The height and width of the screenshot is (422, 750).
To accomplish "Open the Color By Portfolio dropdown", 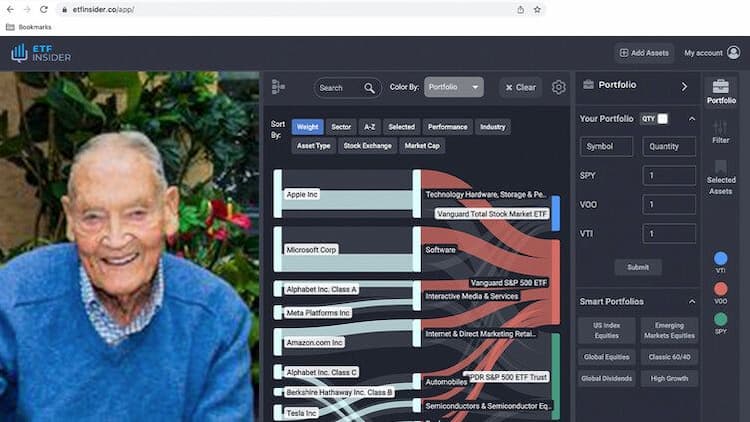I will click(x=453, y=87).
